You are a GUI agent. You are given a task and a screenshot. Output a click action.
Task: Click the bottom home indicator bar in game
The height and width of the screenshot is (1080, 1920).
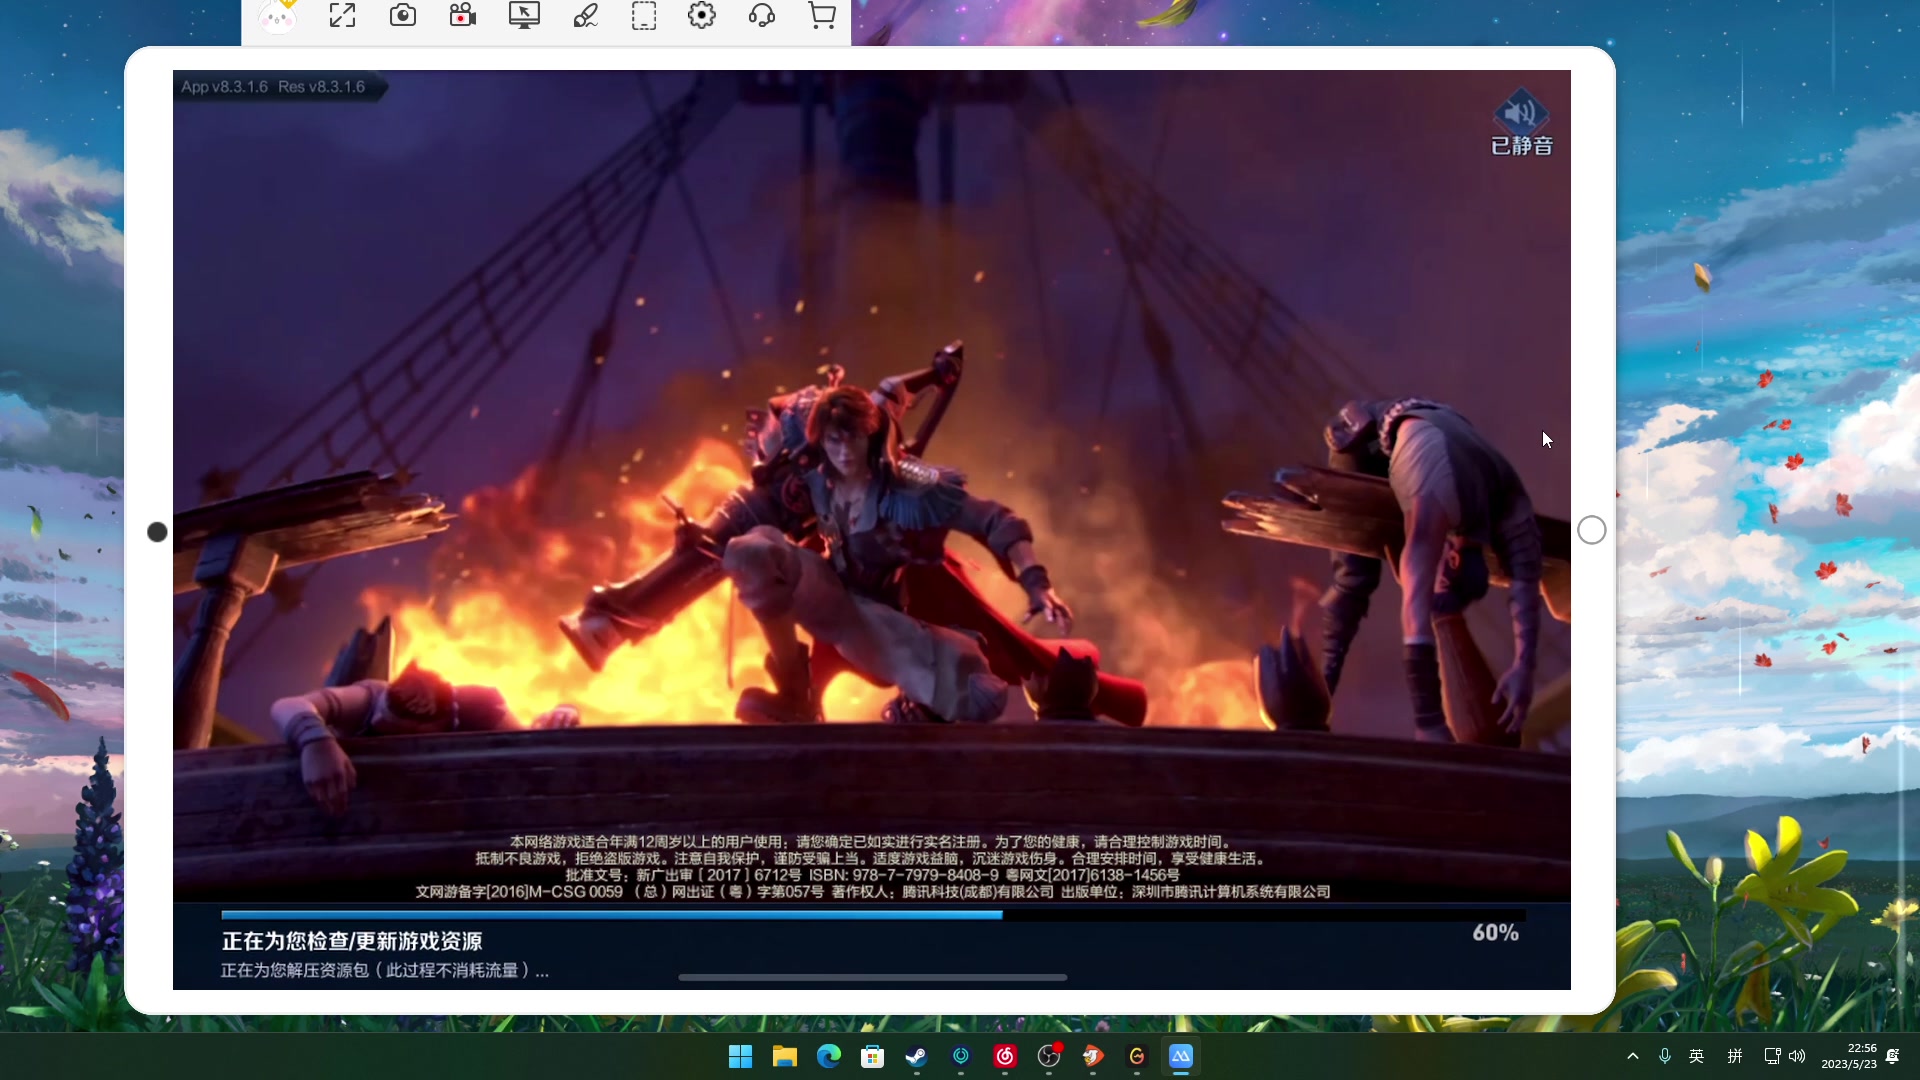(872, 977)
